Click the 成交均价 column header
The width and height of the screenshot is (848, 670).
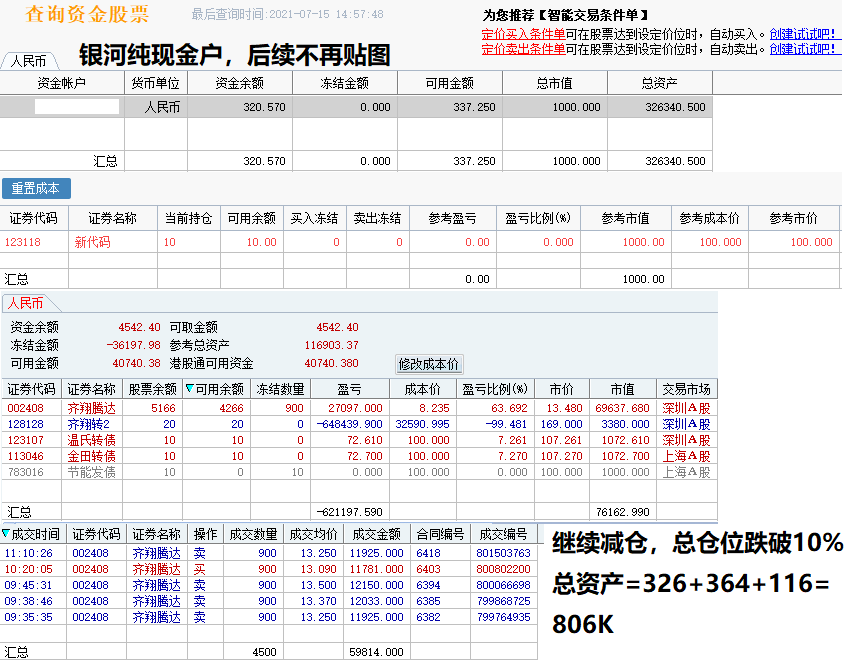tap(313, 534)
